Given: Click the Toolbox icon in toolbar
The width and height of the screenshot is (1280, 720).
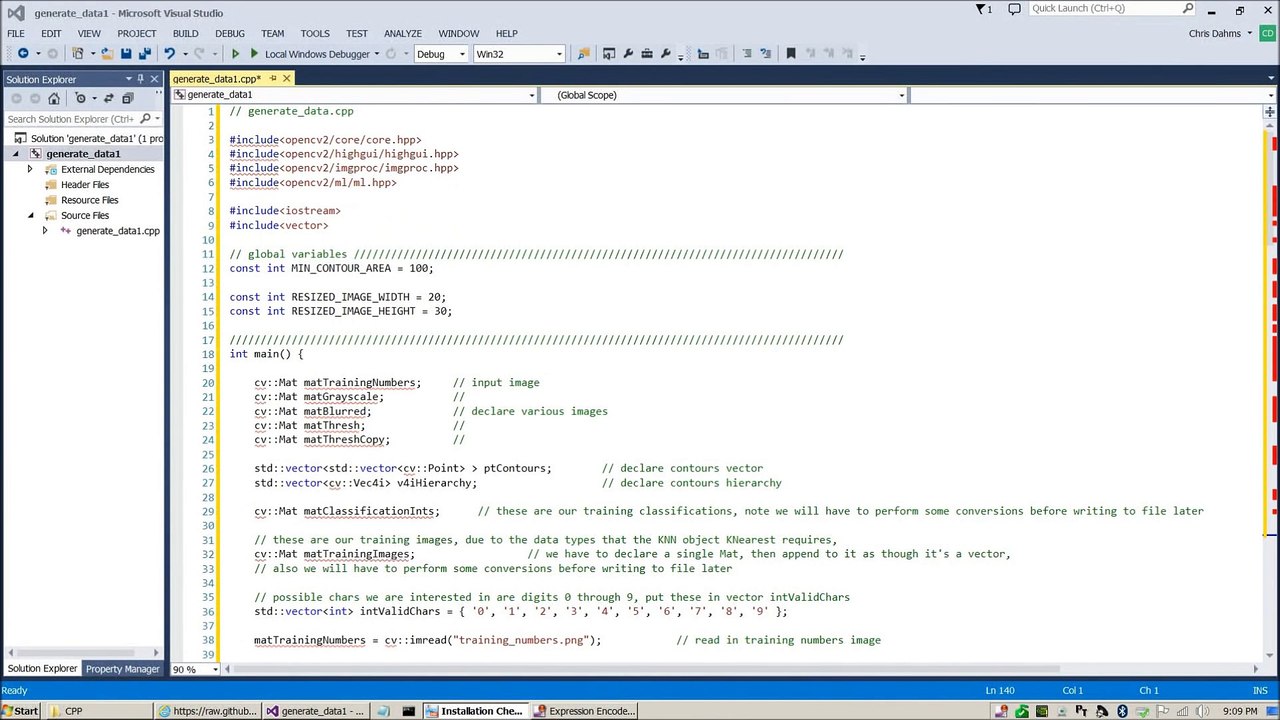Looking at the screenshot, I should coord(647,54).
